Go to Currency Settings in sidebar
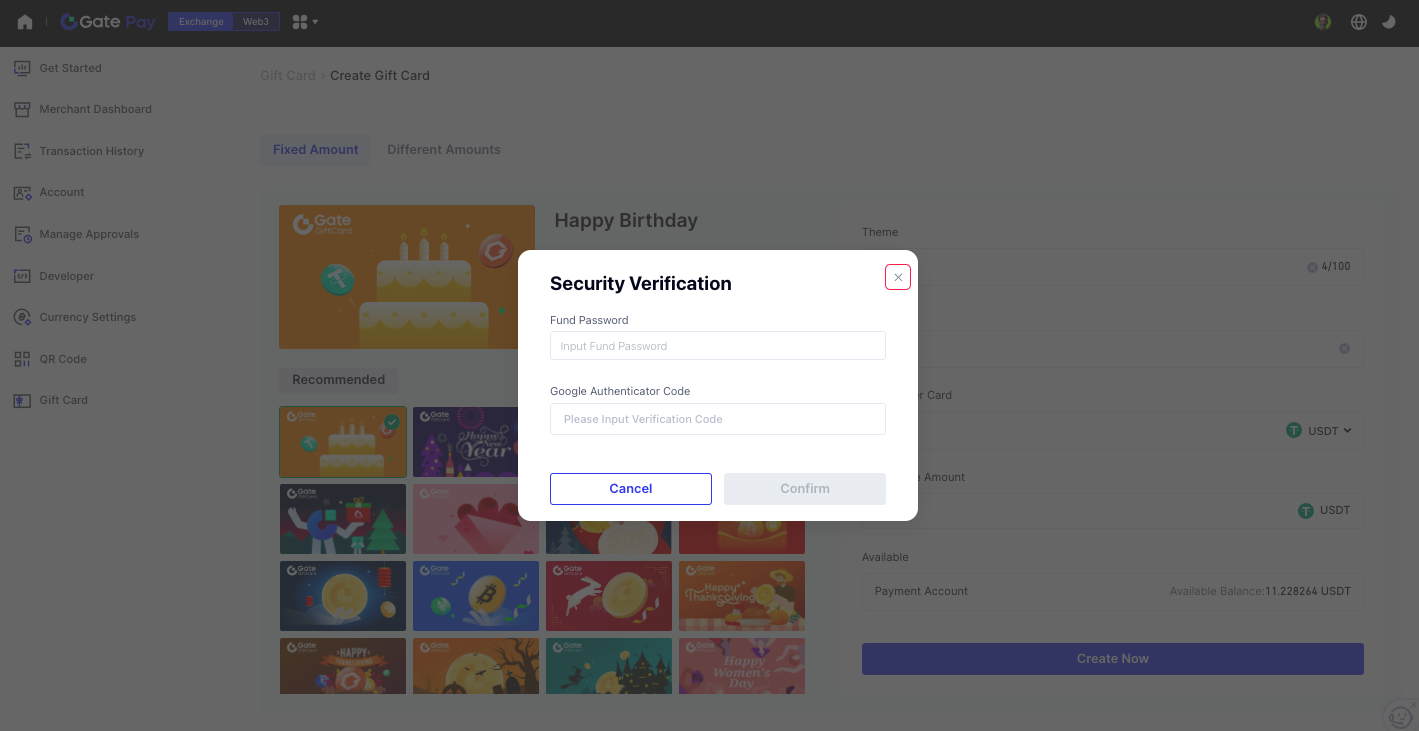Screen dimensions: 1419x731 click(87, 317)
